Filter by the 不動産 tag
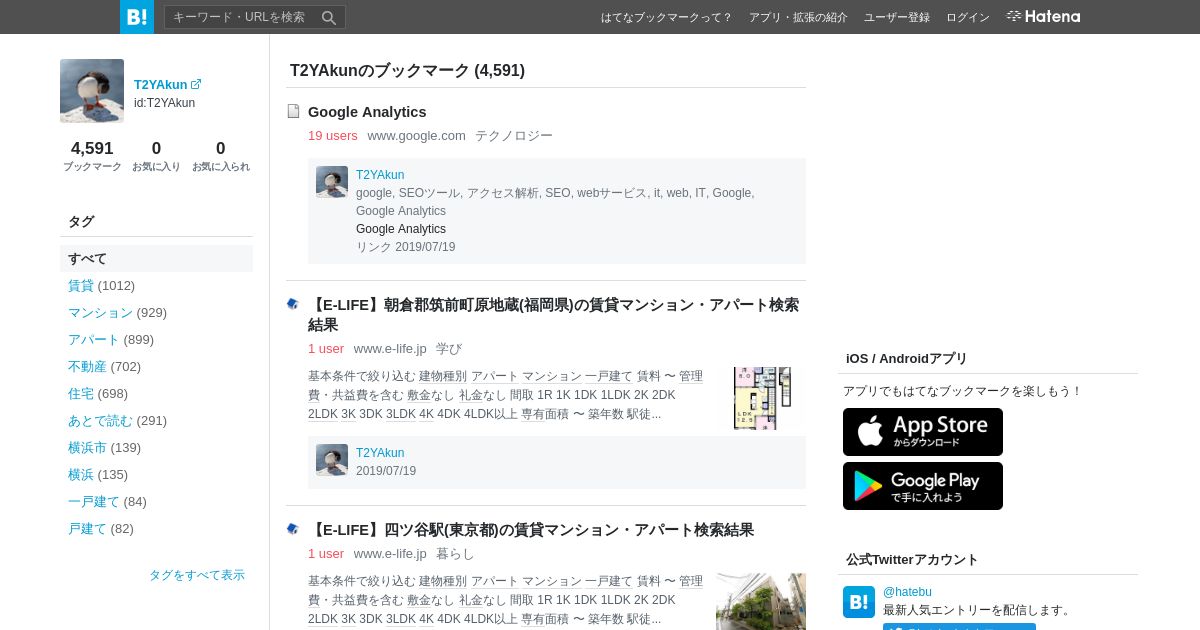This screenshot has height=630, width=1200. pos(87,366)
